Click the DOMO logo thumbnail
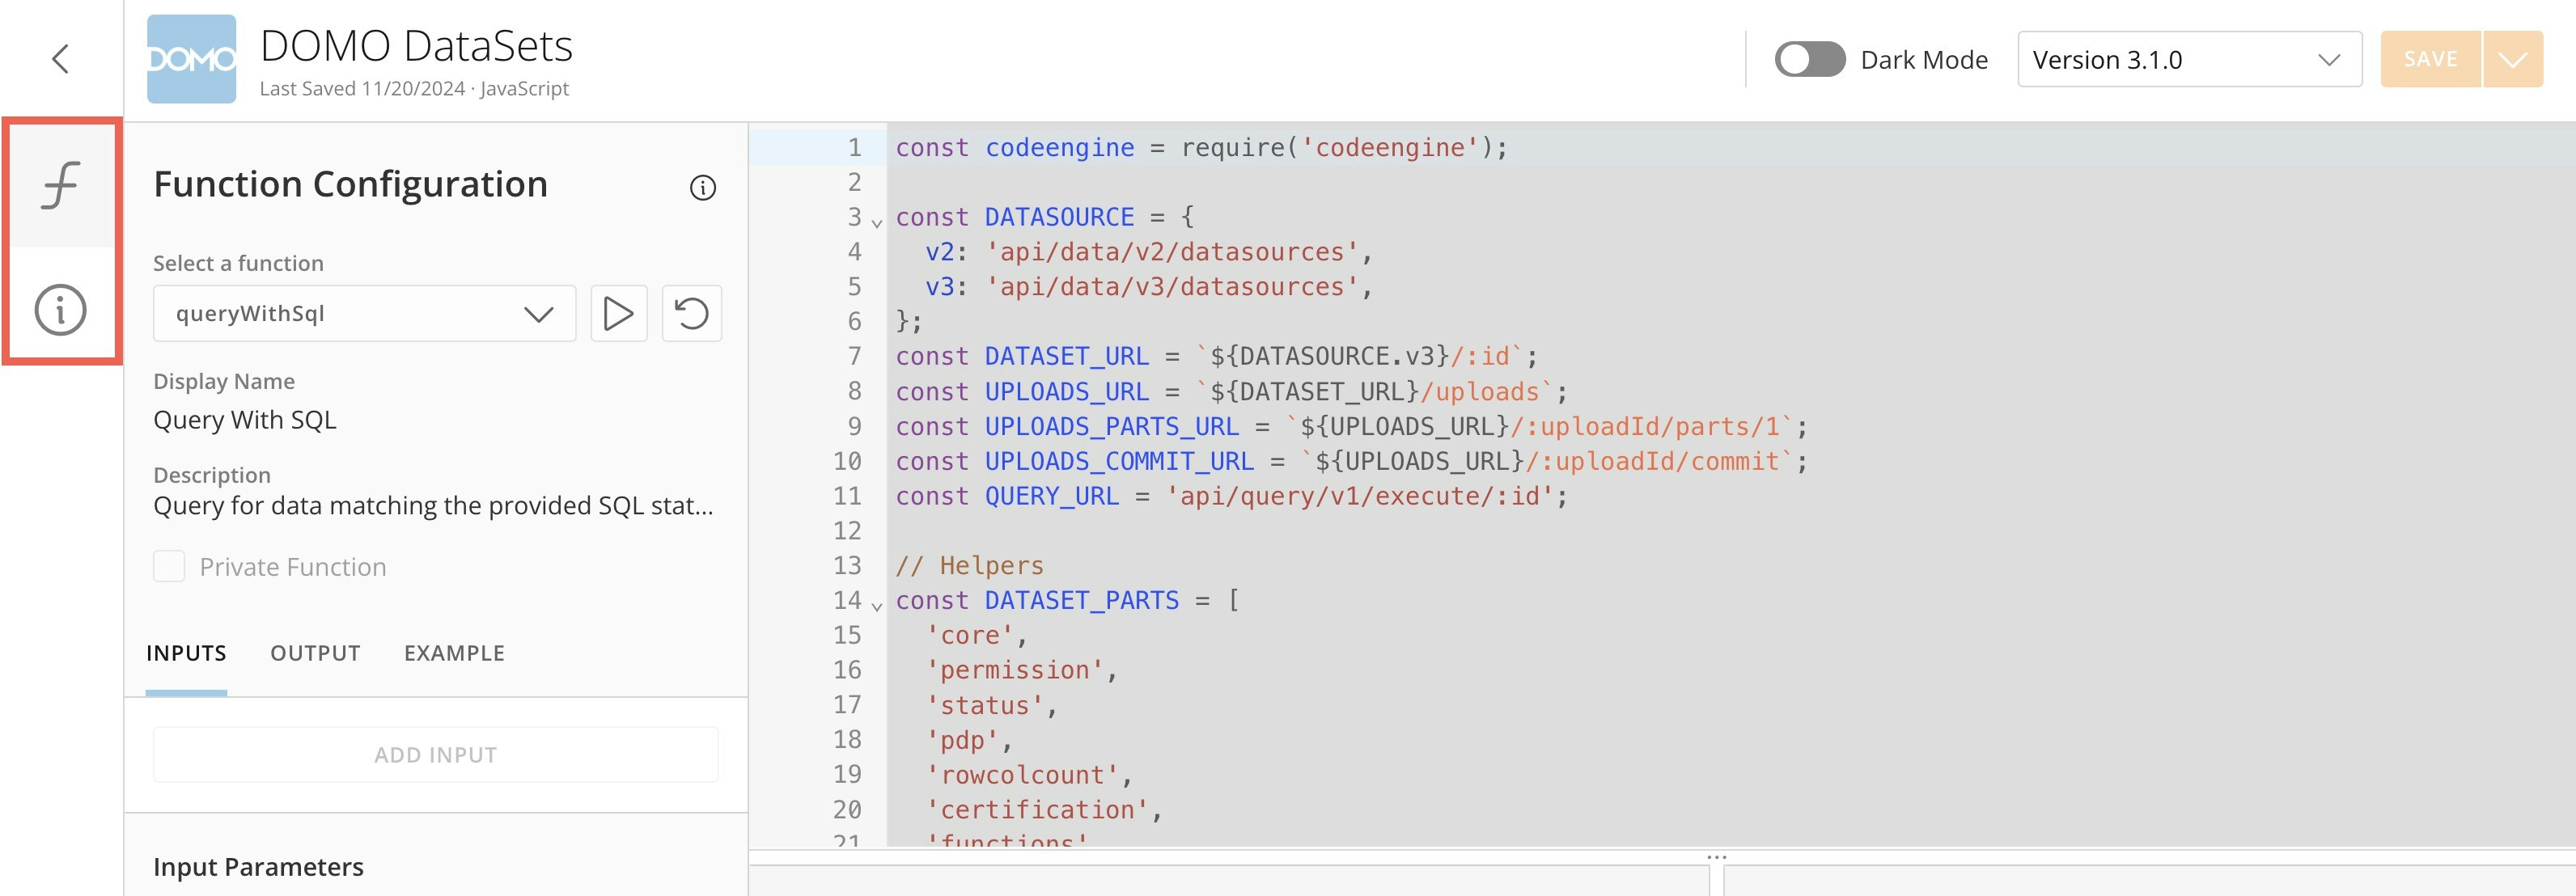The image size is (2576, 896). pyautogui.click(x=191, y=59)
